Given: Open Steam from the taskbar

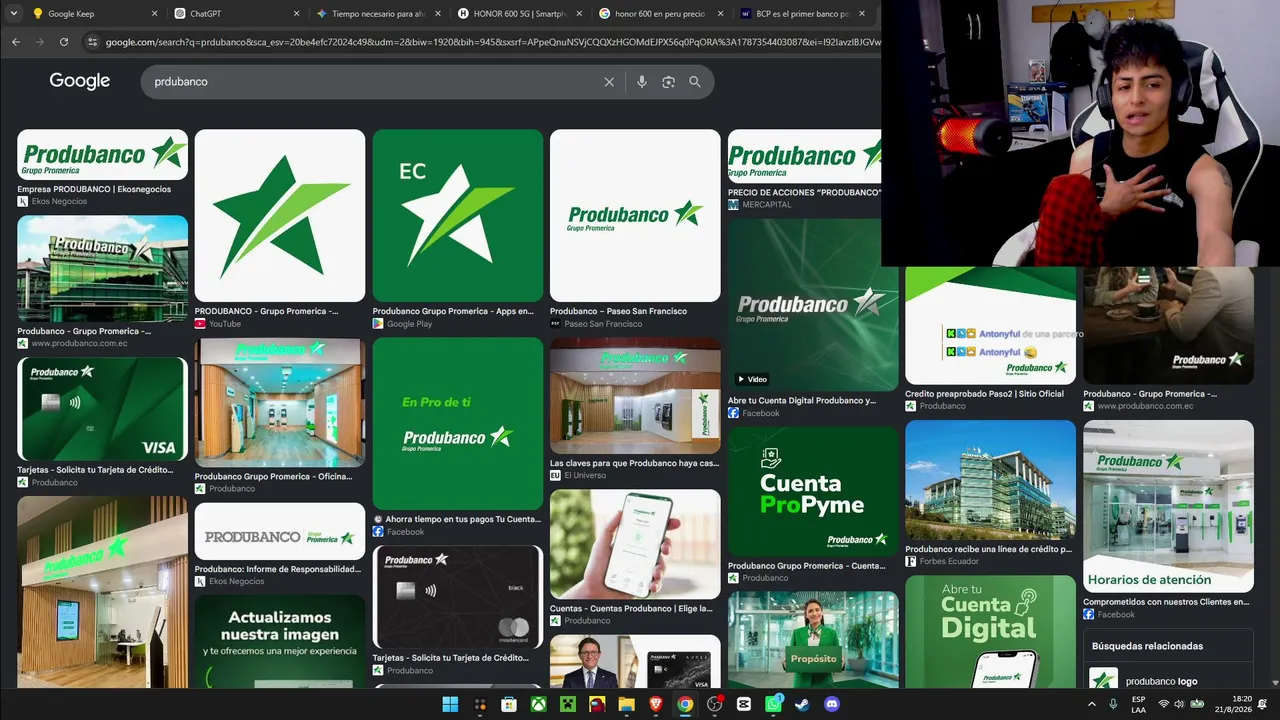Looking at the screenshot, I should [802, 704].
